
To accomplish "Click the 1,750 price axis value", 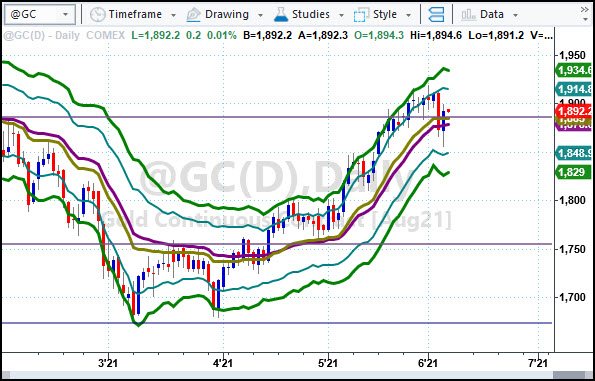I will (573, 249).
